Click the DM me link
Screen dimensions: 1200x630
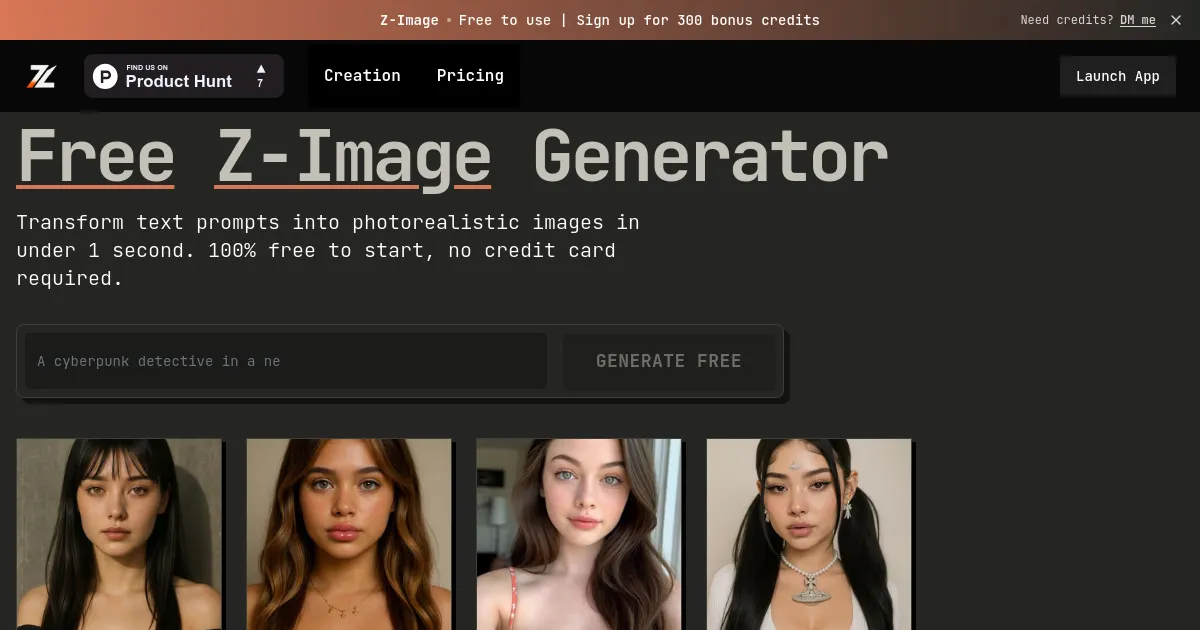[1138, 19]
